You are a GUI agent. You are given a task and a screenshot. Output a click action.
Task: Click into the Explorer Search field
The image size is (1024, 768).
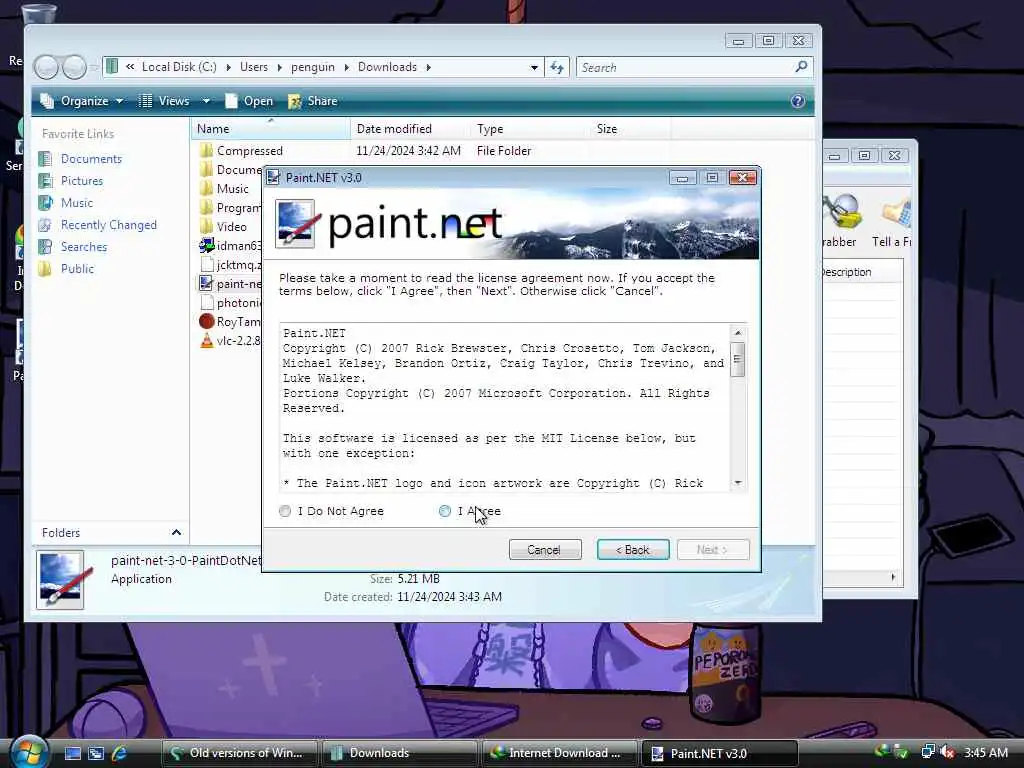point(686,67)
